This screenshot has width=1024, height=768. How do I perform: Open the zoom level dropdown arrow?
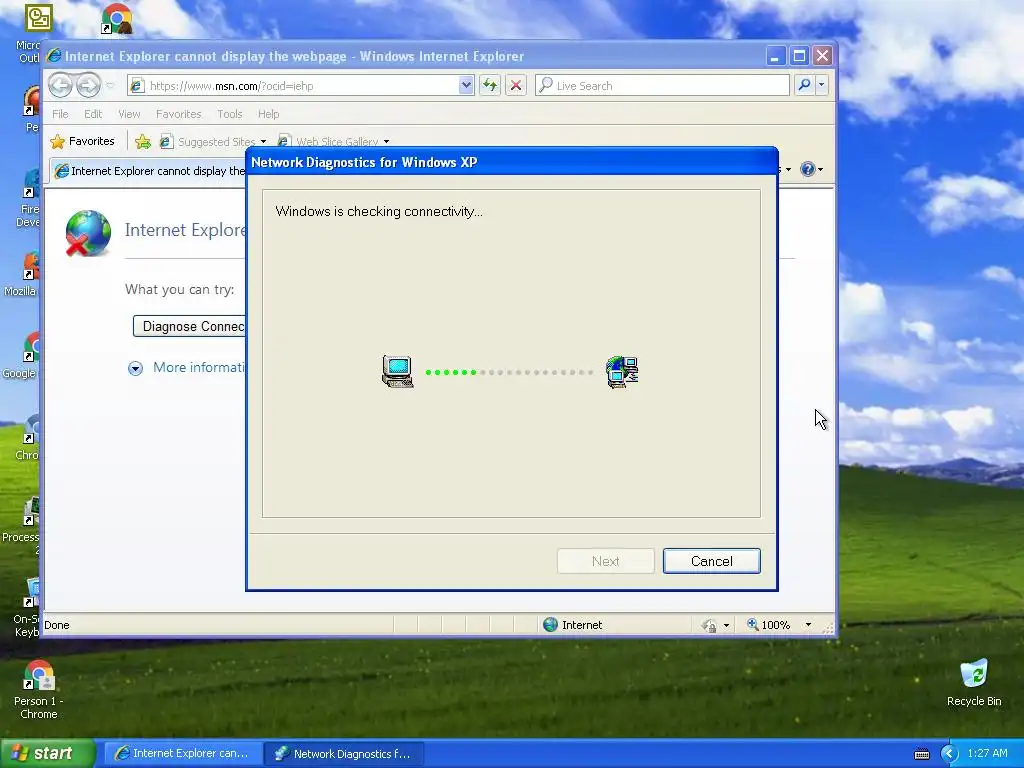[x=808, y=625]
